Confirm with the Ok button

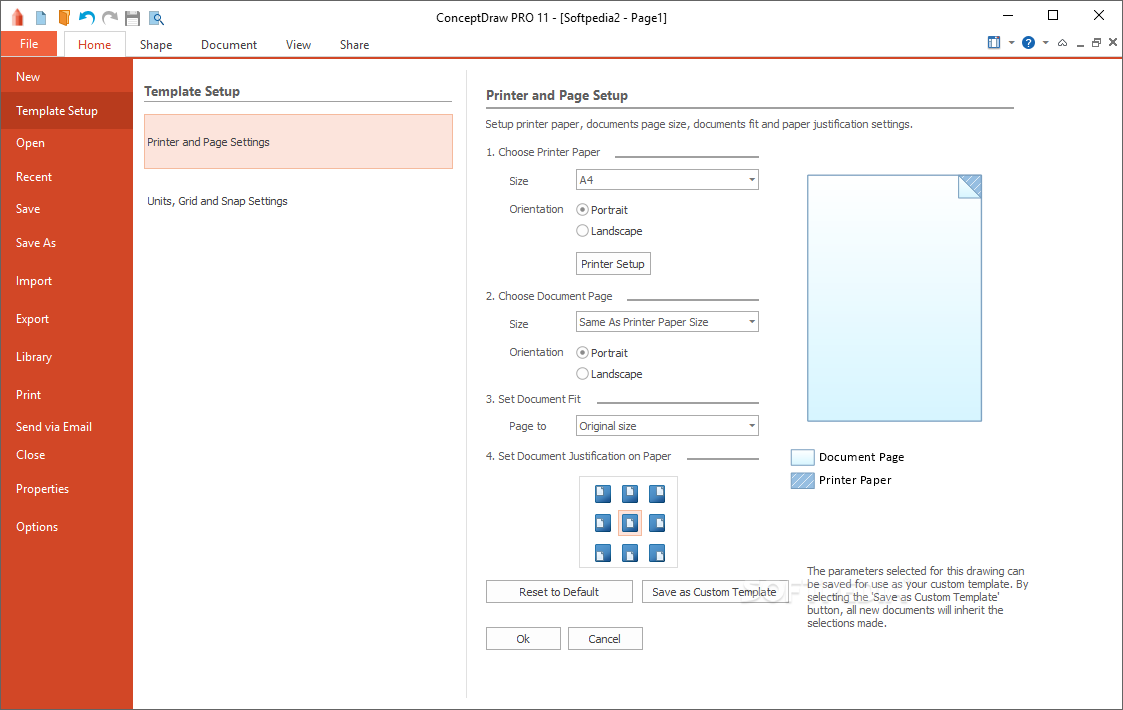point(524,639)
